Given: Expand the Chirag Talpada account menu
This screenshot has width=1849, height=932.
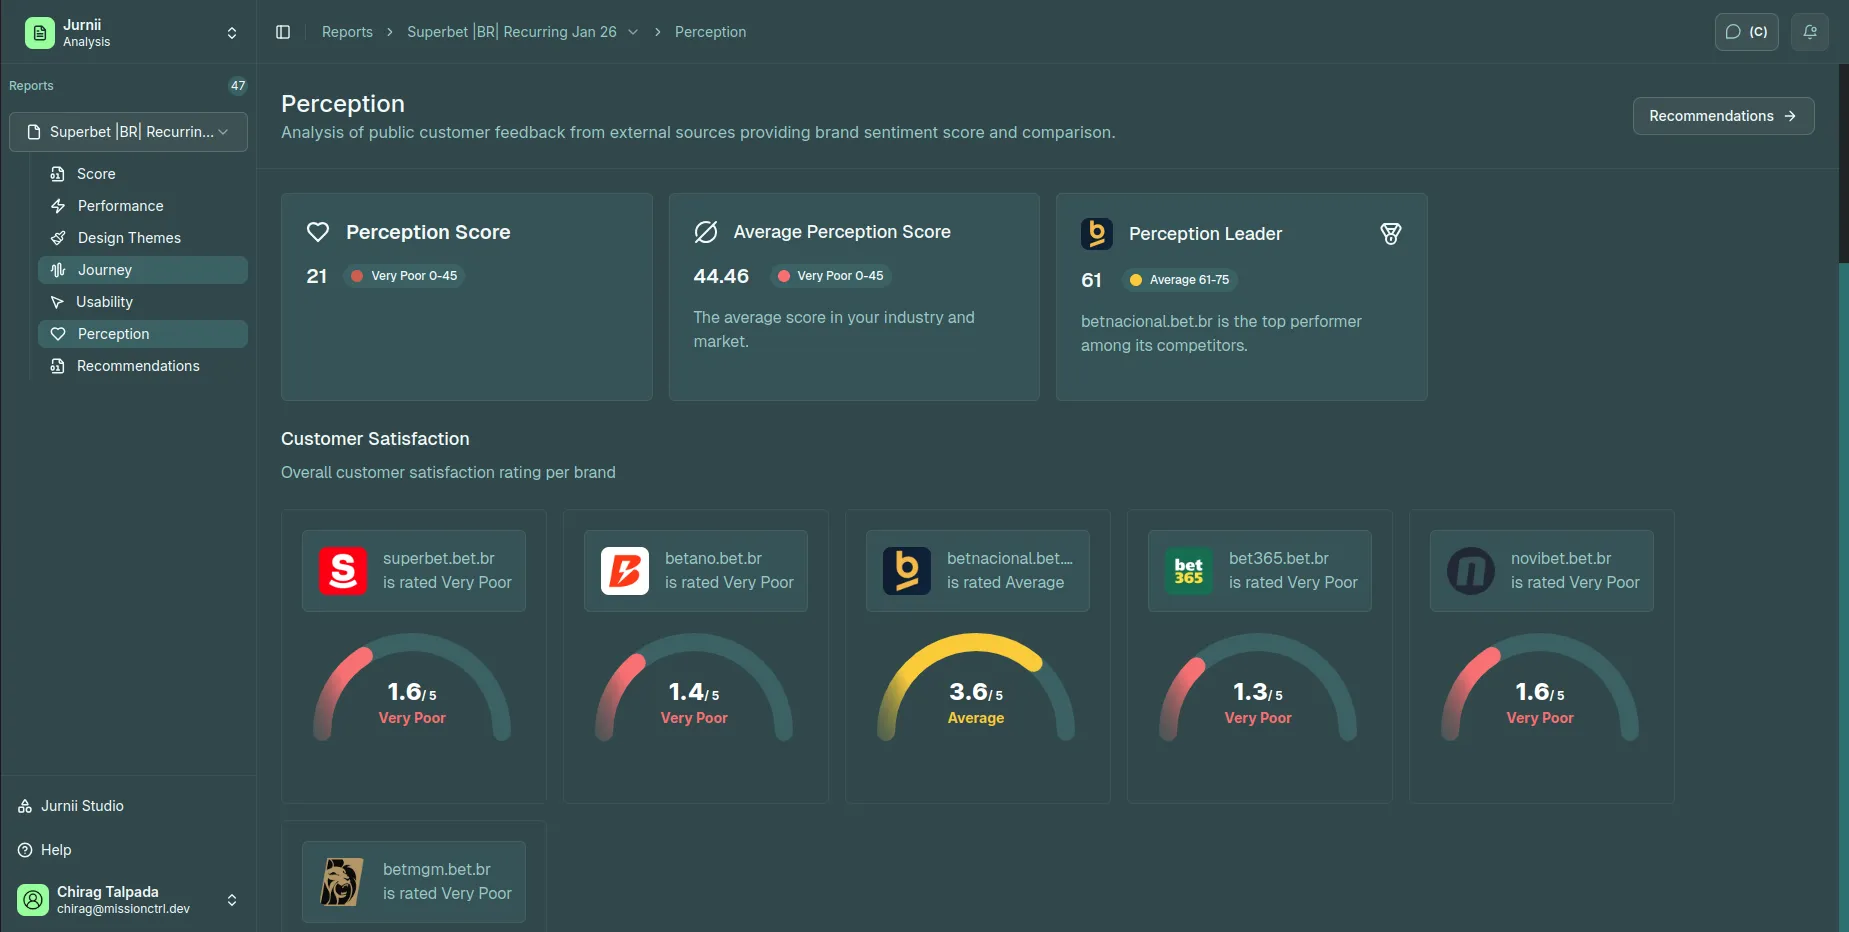Looking at the screenshot, I should tap(232, 900).
